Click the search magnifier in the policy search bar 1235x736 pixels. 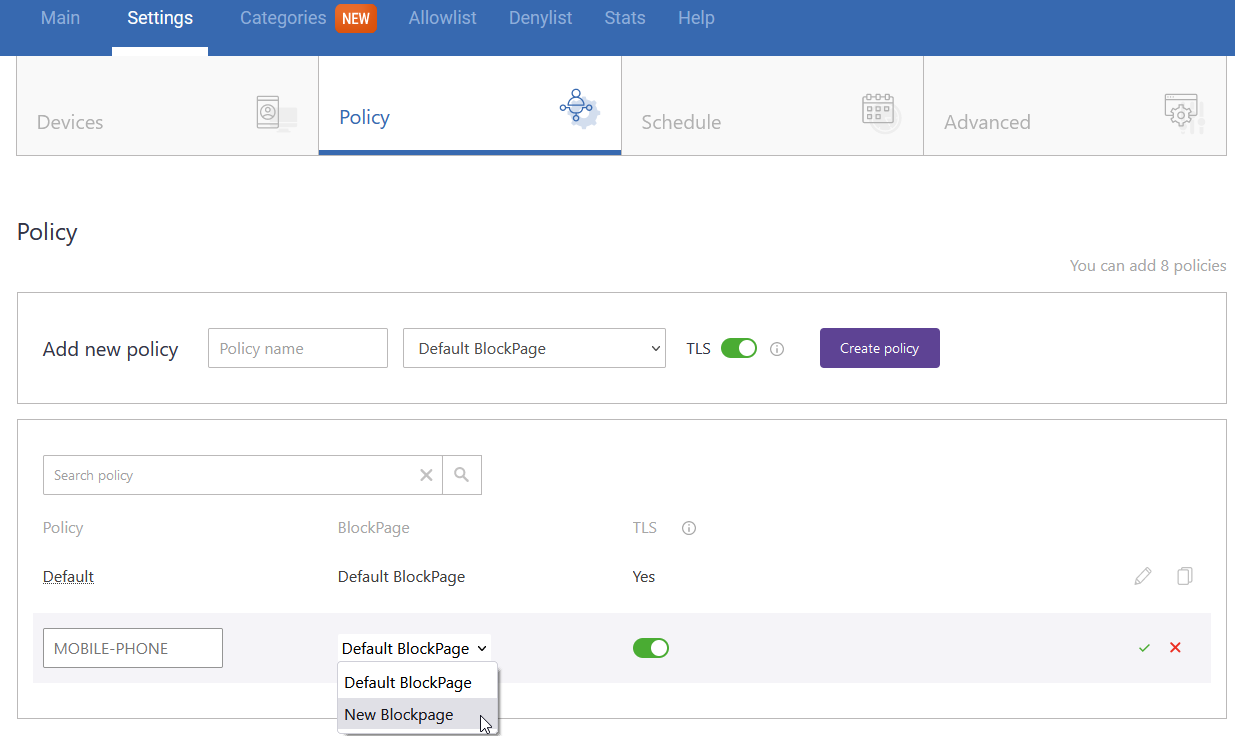[x=461, y=474]
